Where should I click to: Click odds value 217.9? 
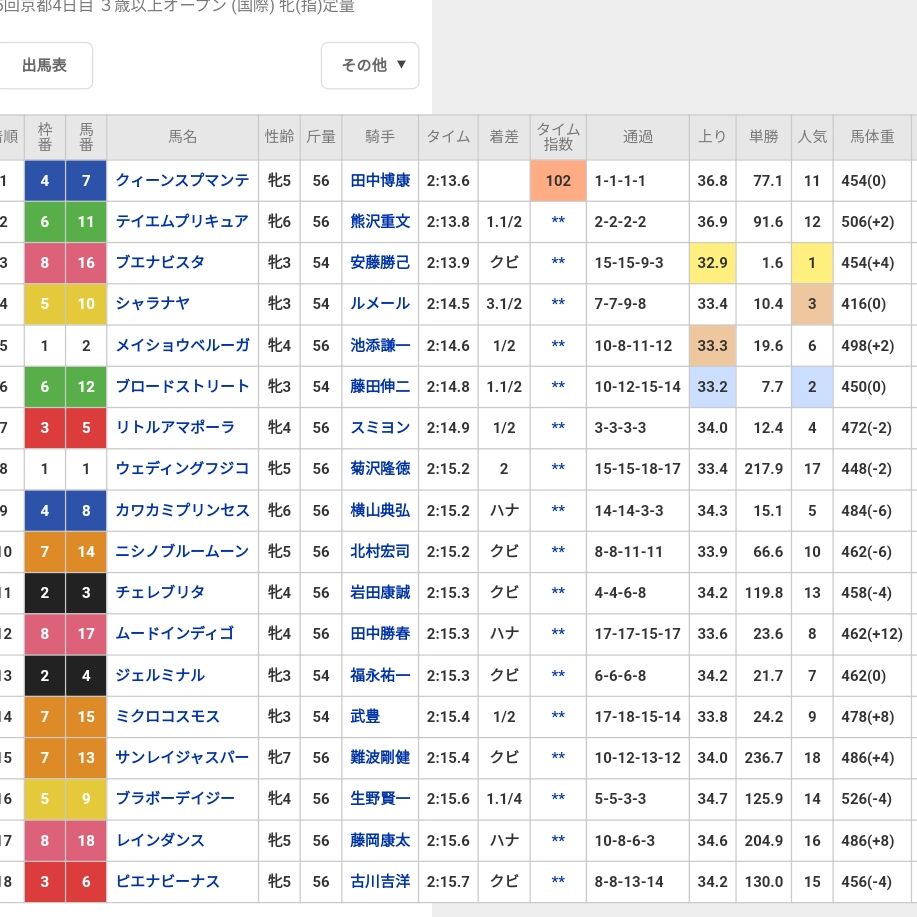pos(764,468)
